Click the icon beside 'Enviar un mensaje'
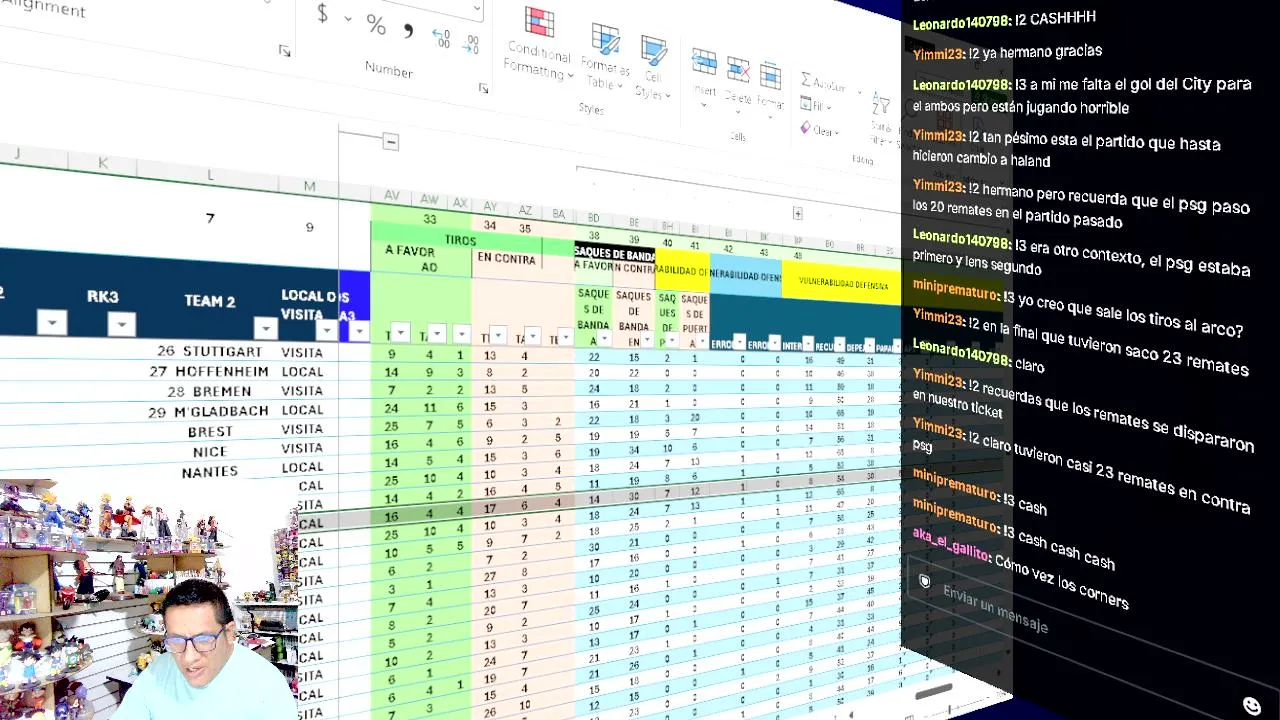 925,581
